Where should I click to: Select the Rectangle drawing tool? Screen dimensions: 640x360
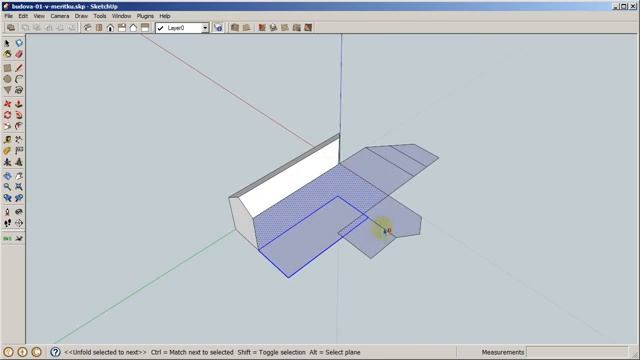7,68
